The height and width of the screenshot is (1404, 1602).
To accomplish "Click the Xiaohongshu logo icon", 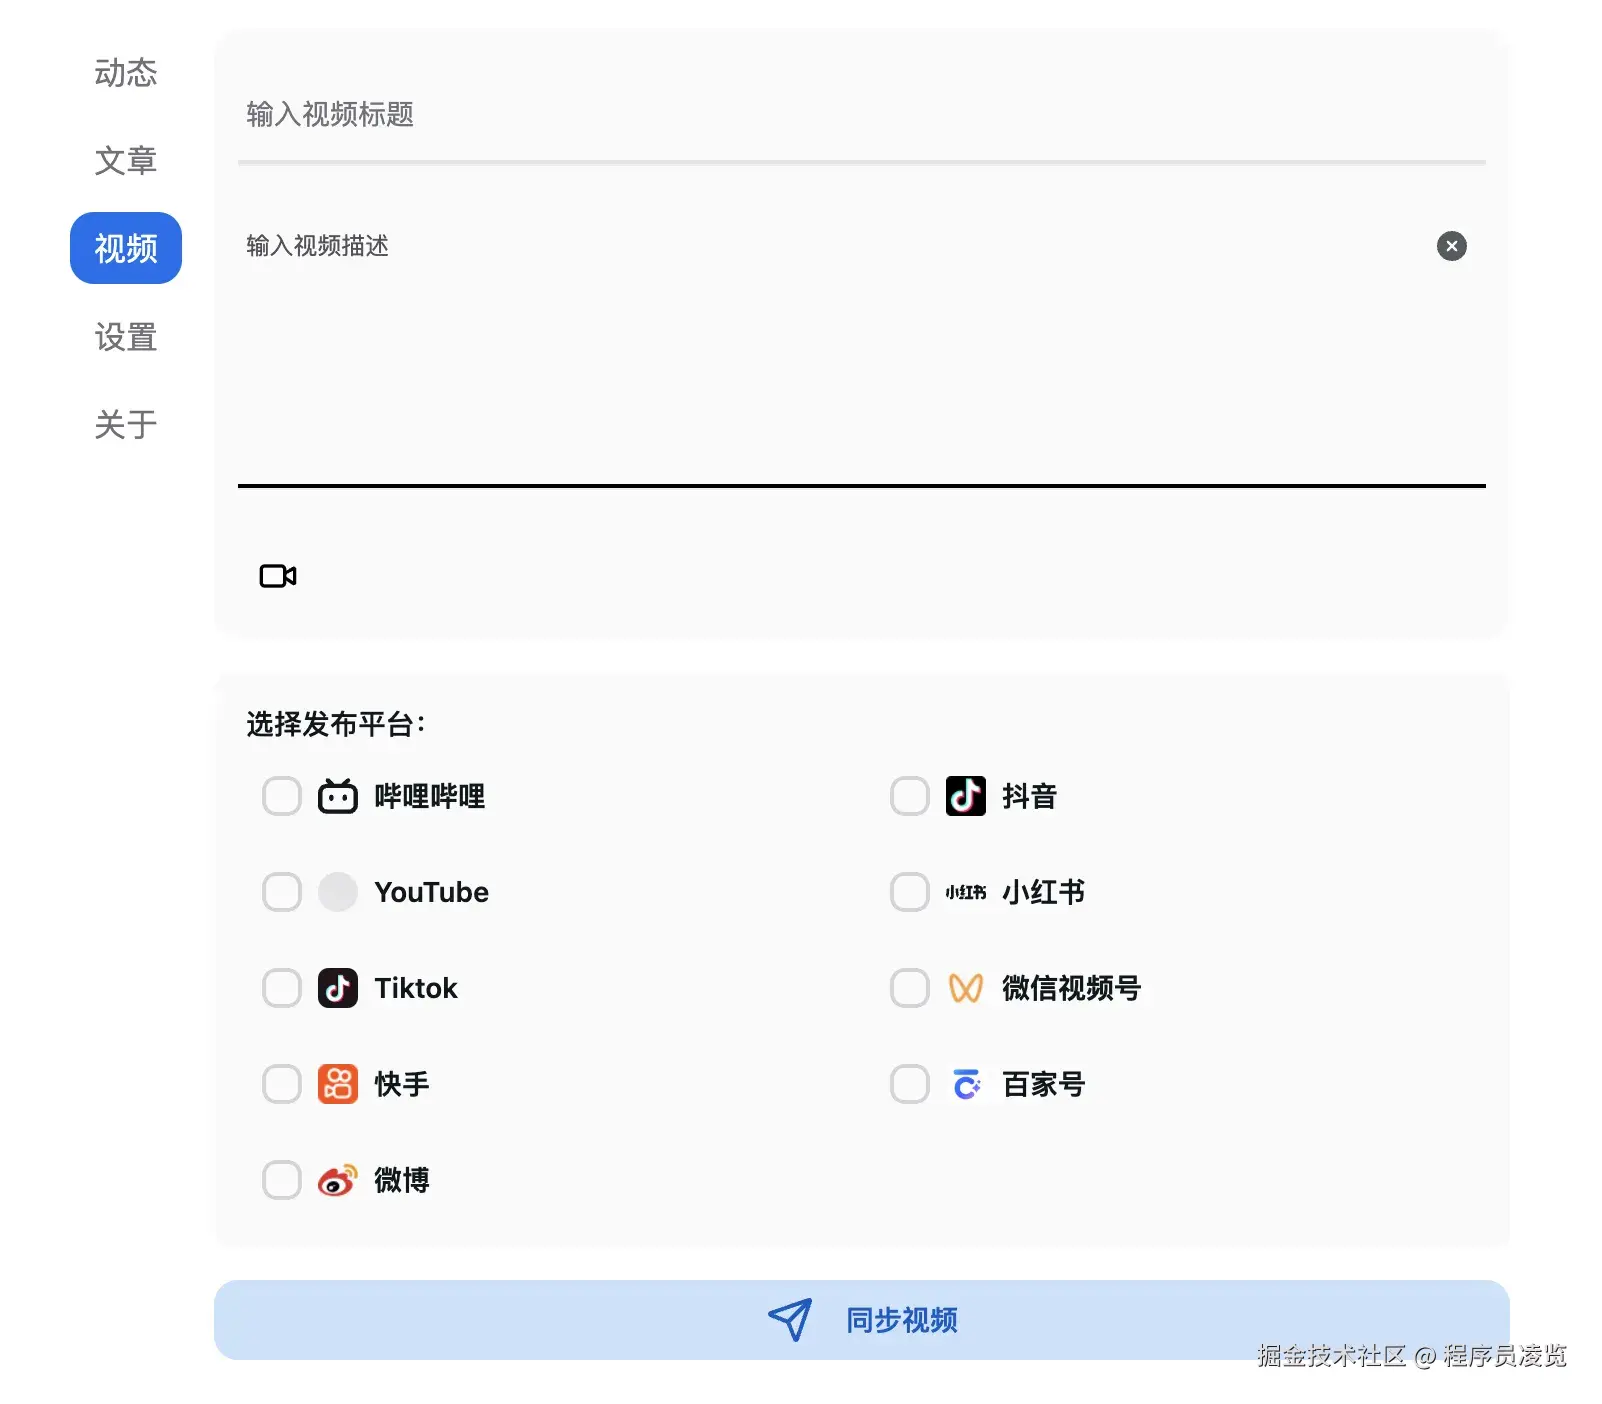I will pyautogui.click(x=965, y=892).
